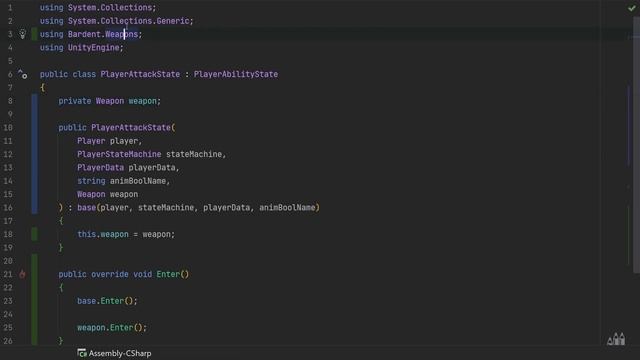Click the inheritance gutter icon beside PlayerAttackState class

22,74
